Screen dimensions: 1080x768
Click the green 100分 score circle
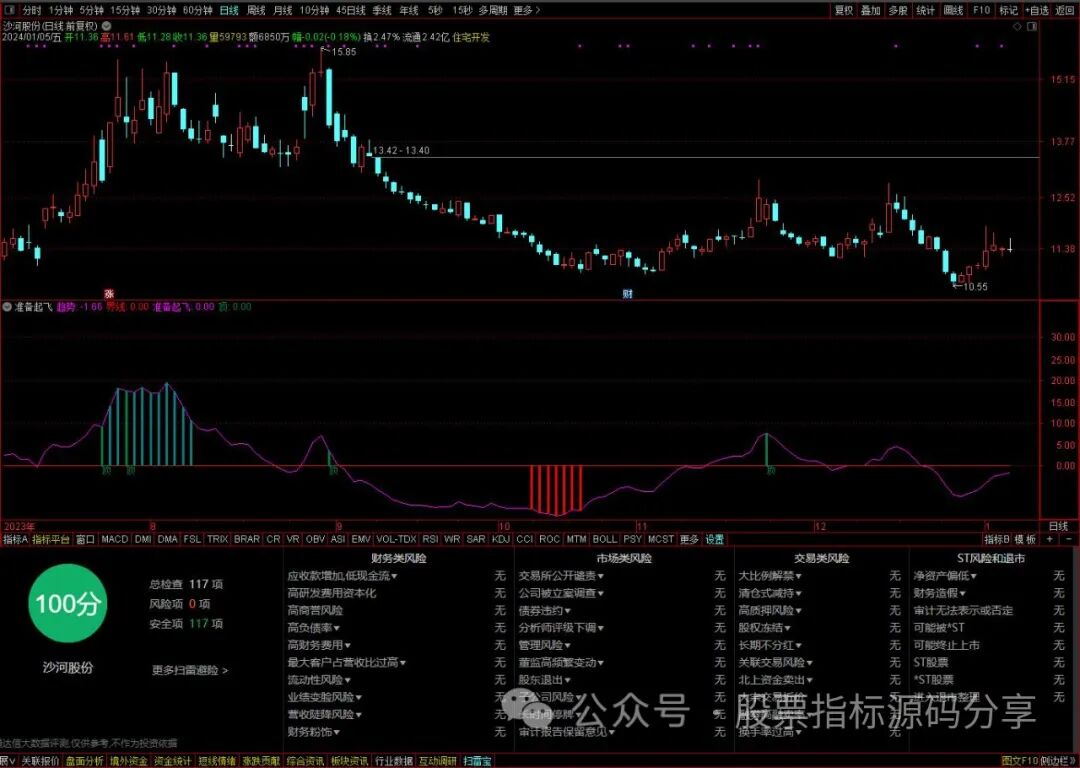coord(68,604)
